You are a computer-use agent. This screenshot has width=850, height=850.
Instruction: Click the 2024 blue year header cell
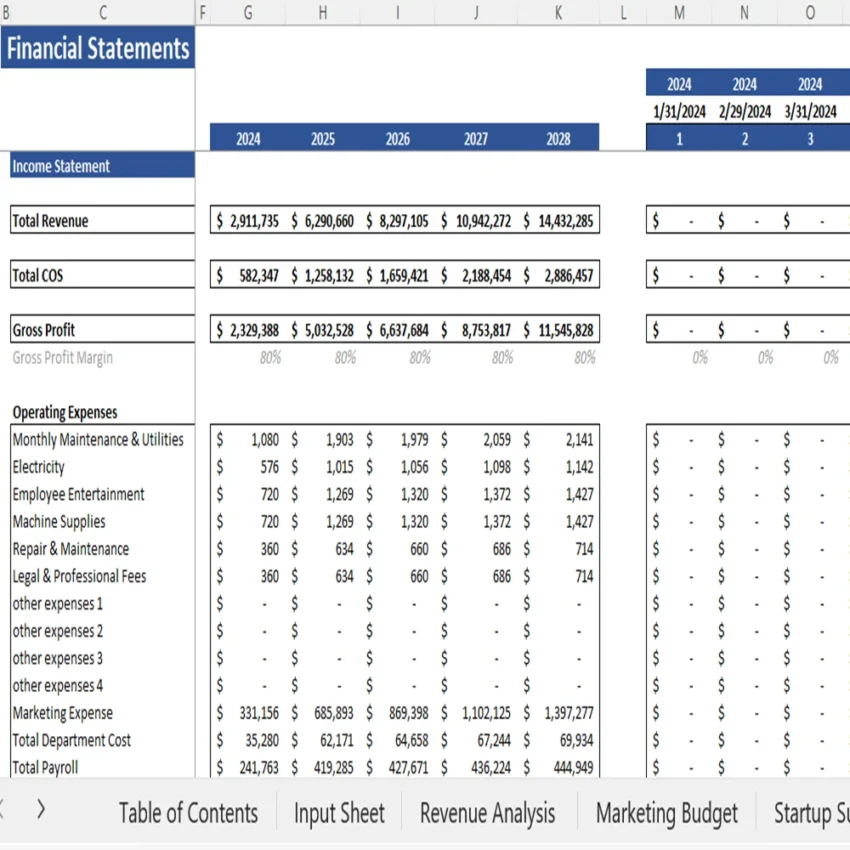pos(247,138)
